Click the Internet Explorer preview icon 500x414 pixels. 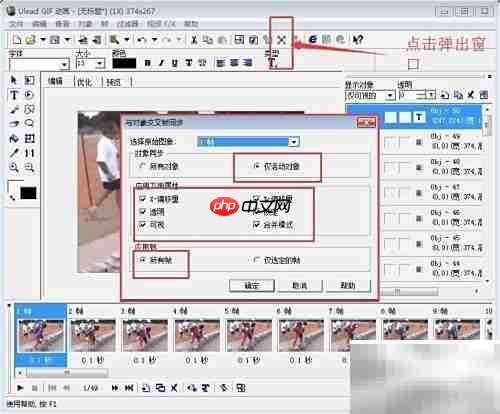click(312, 39)
